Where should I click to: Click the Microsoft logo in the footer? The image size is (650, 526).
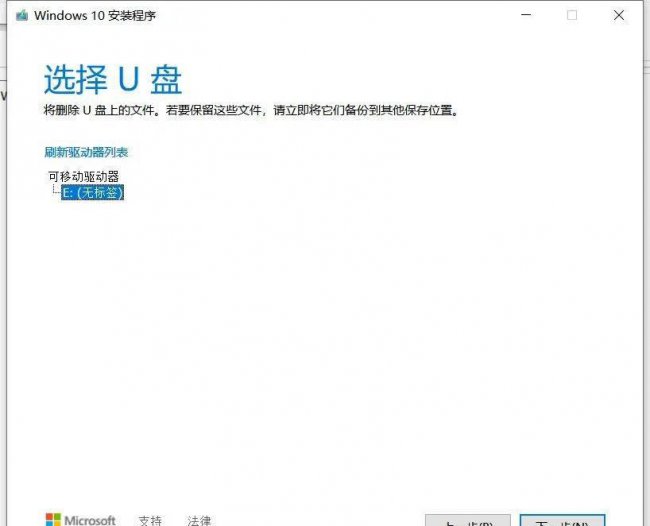(80, 520)
